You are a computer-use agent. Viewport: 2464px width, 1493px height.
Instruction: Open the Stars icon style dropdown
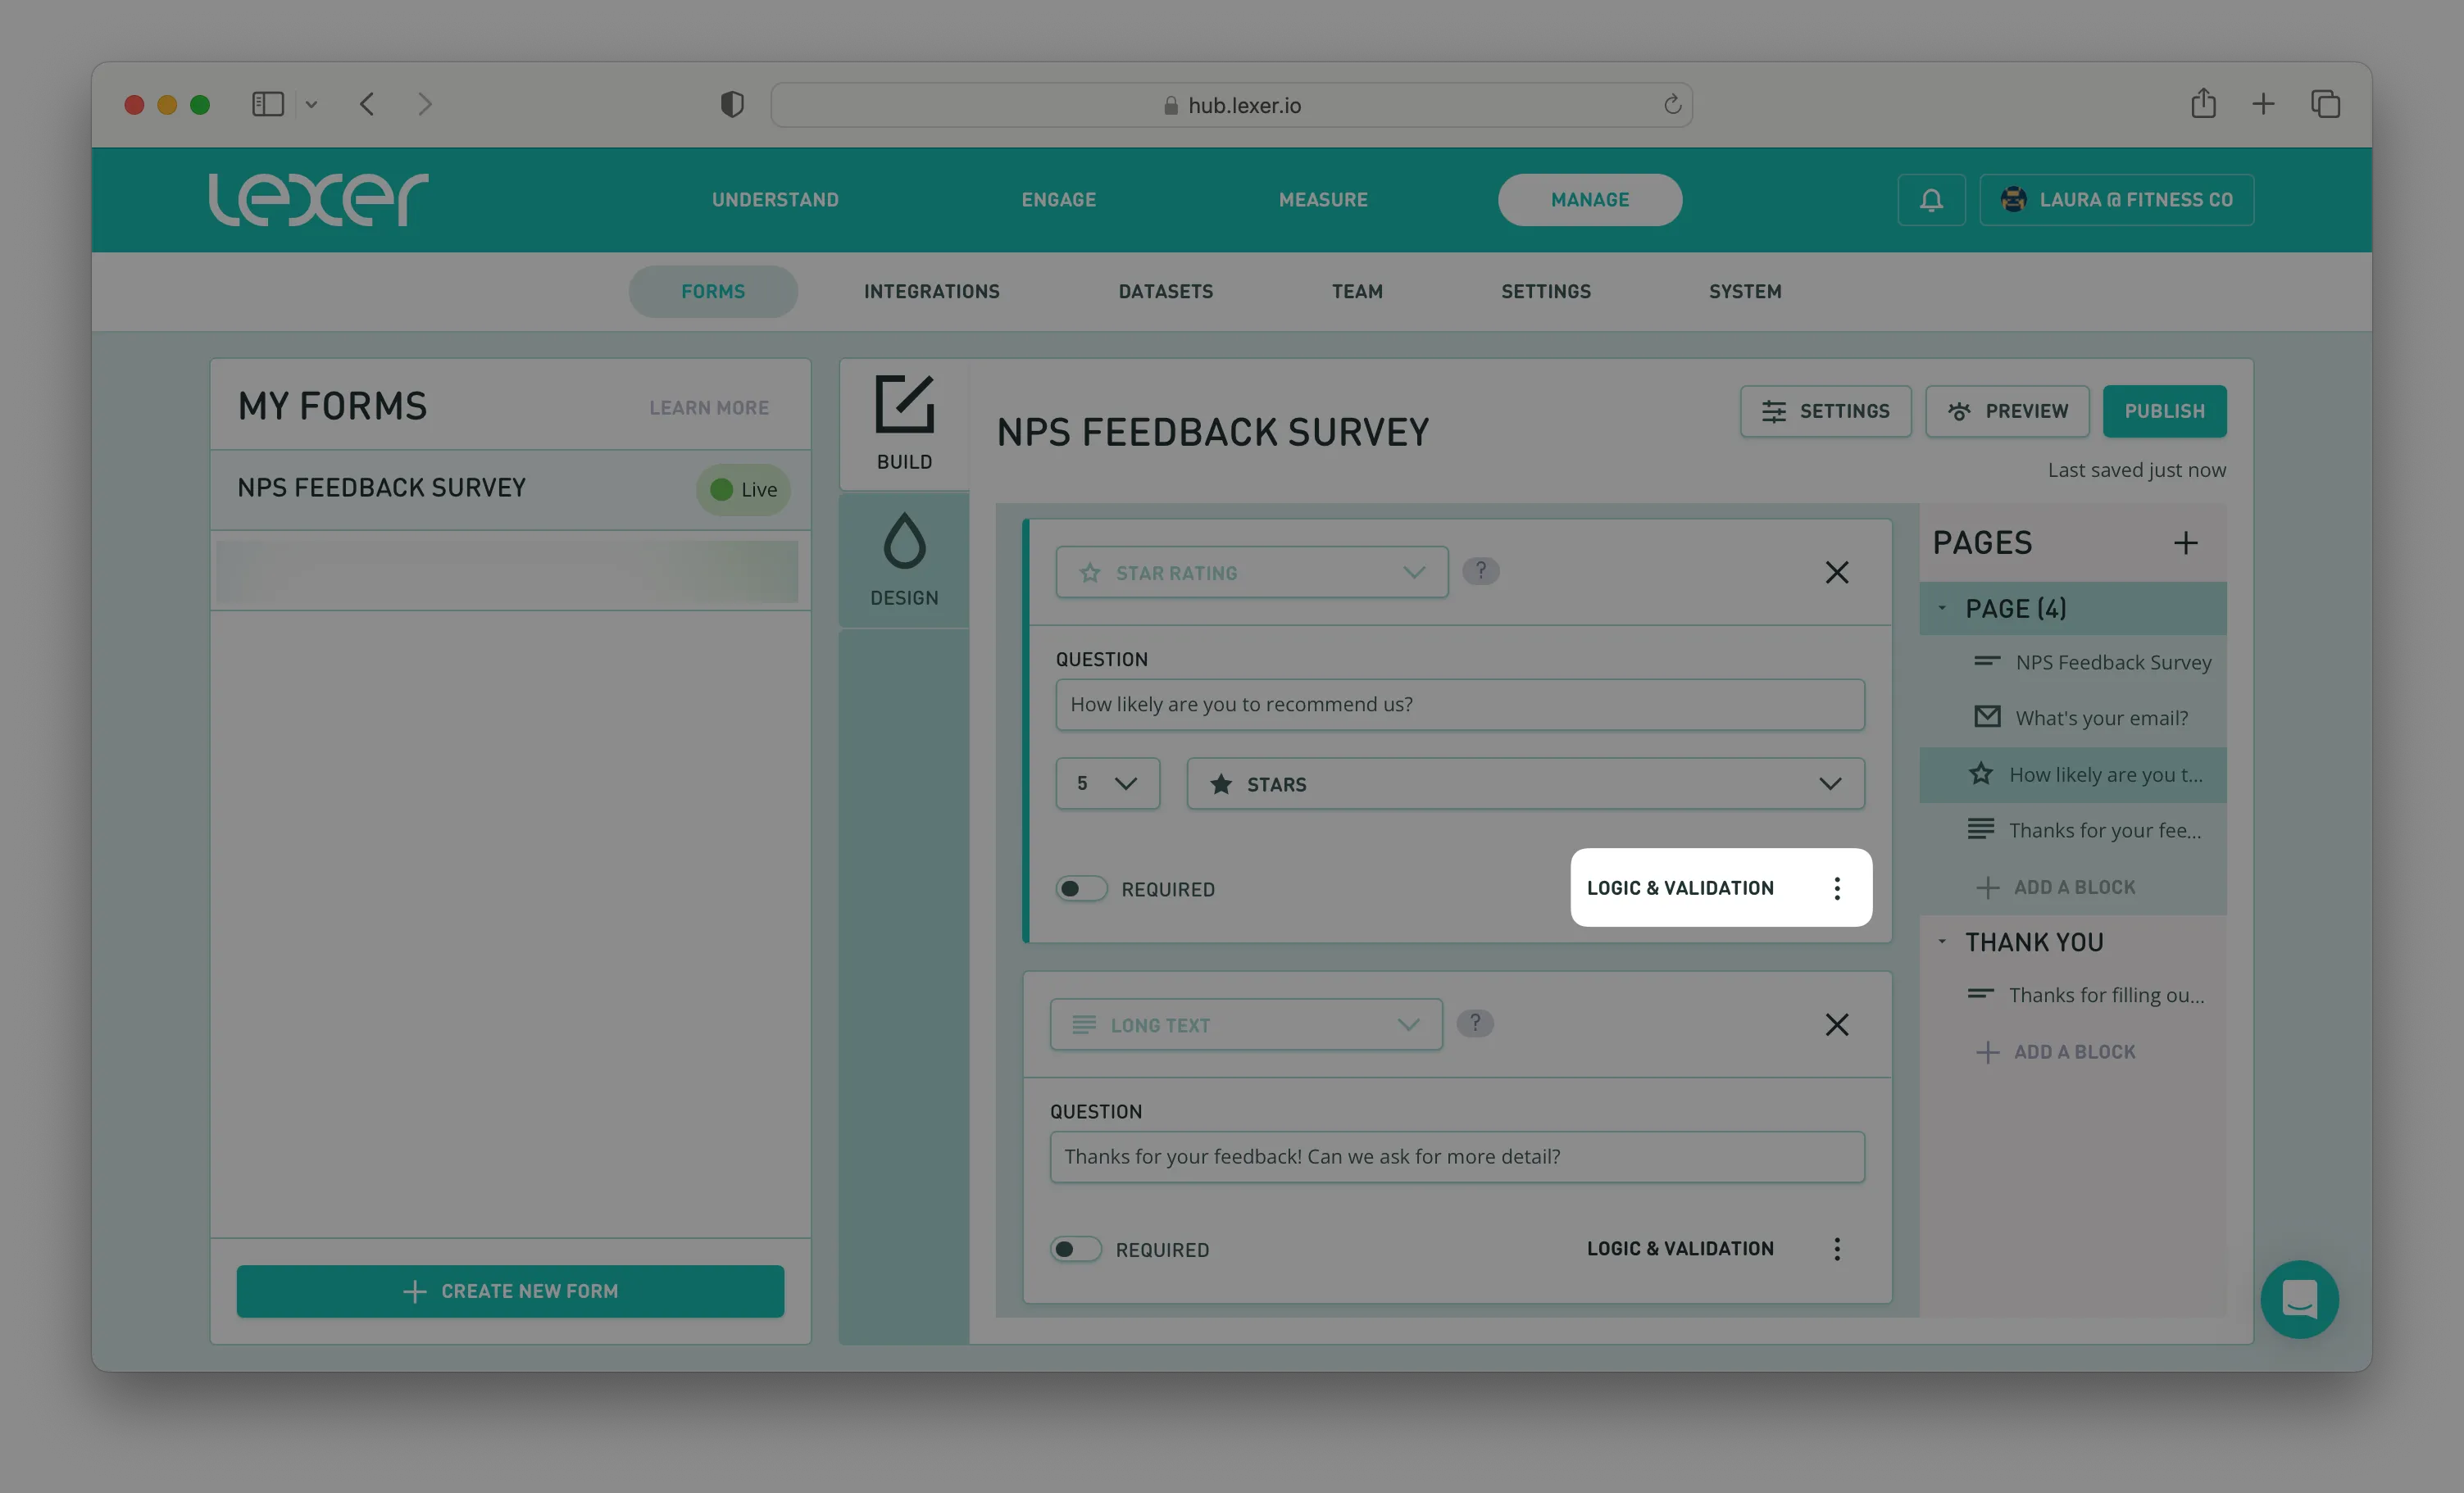pos(1524,784)
